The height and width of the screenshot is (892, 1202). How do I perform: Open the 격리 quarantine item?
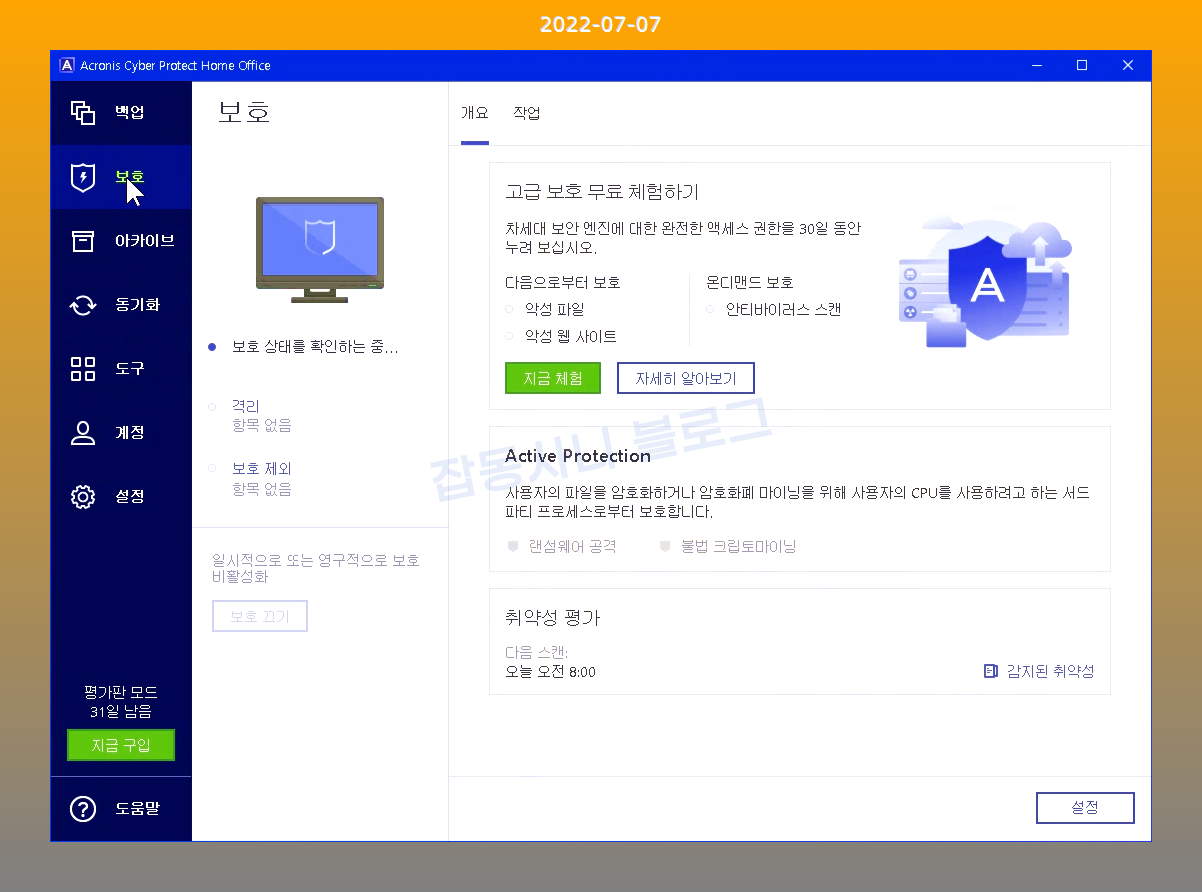(246, 406)
